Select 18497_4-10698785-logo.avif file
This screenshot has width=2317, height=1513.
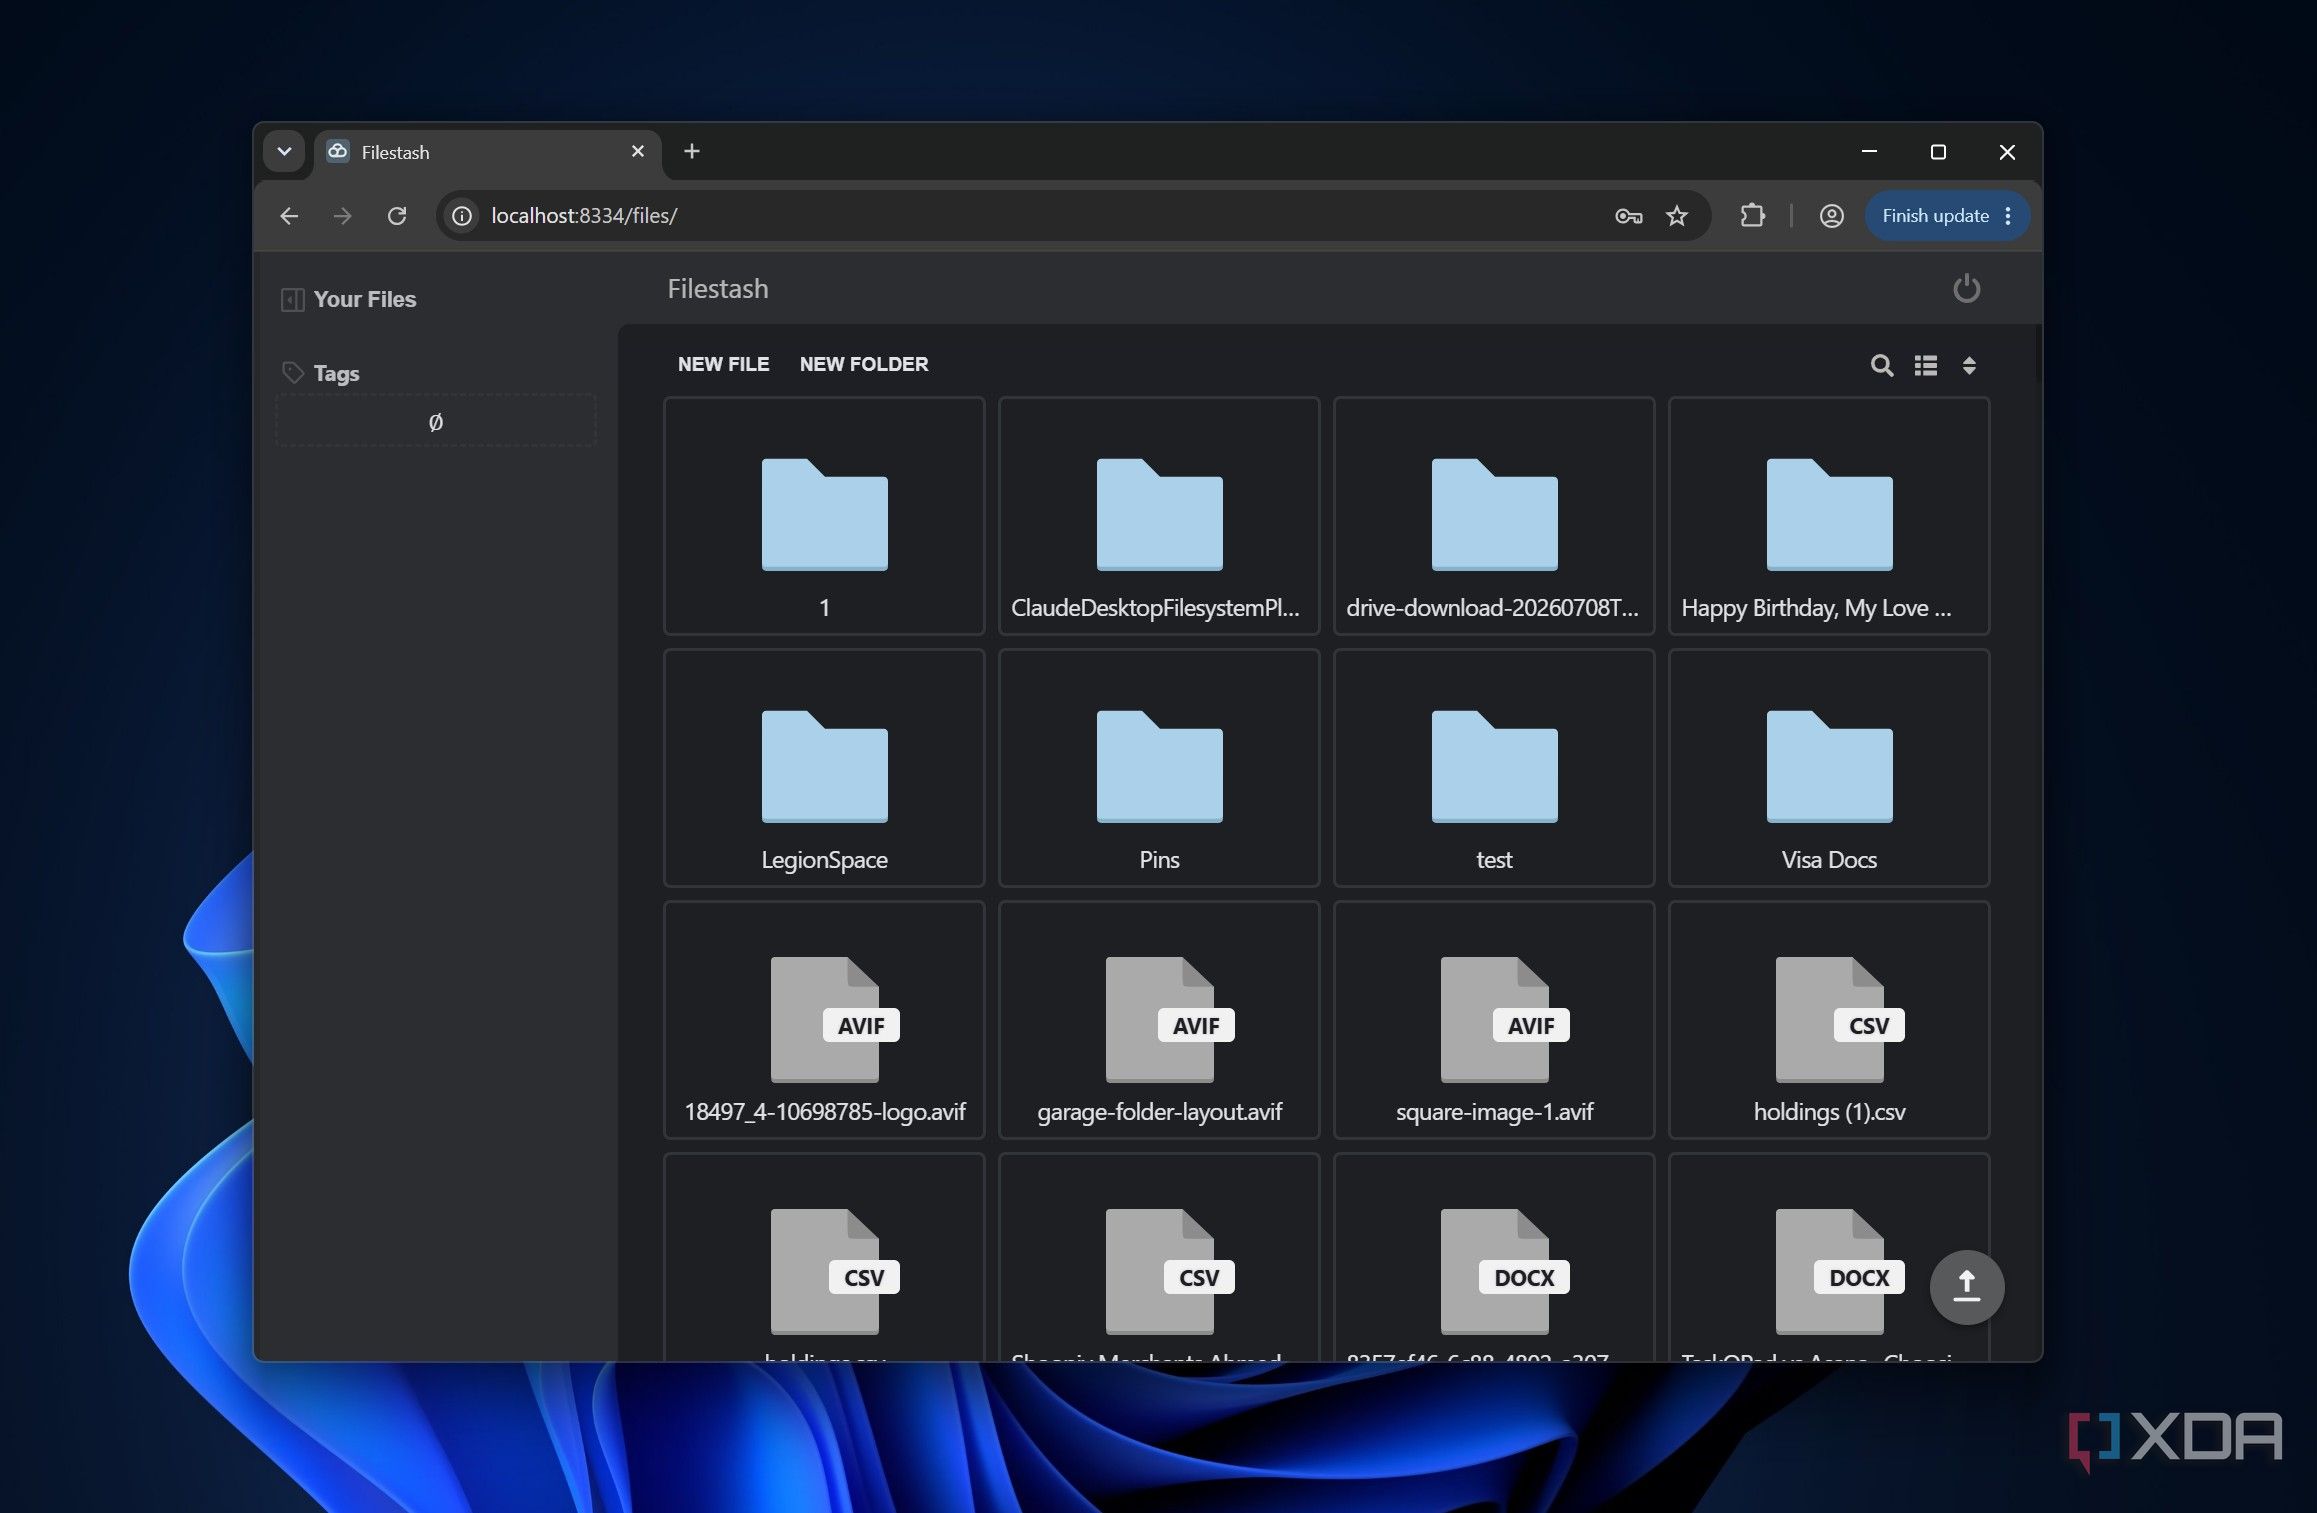coord(824,1020)
